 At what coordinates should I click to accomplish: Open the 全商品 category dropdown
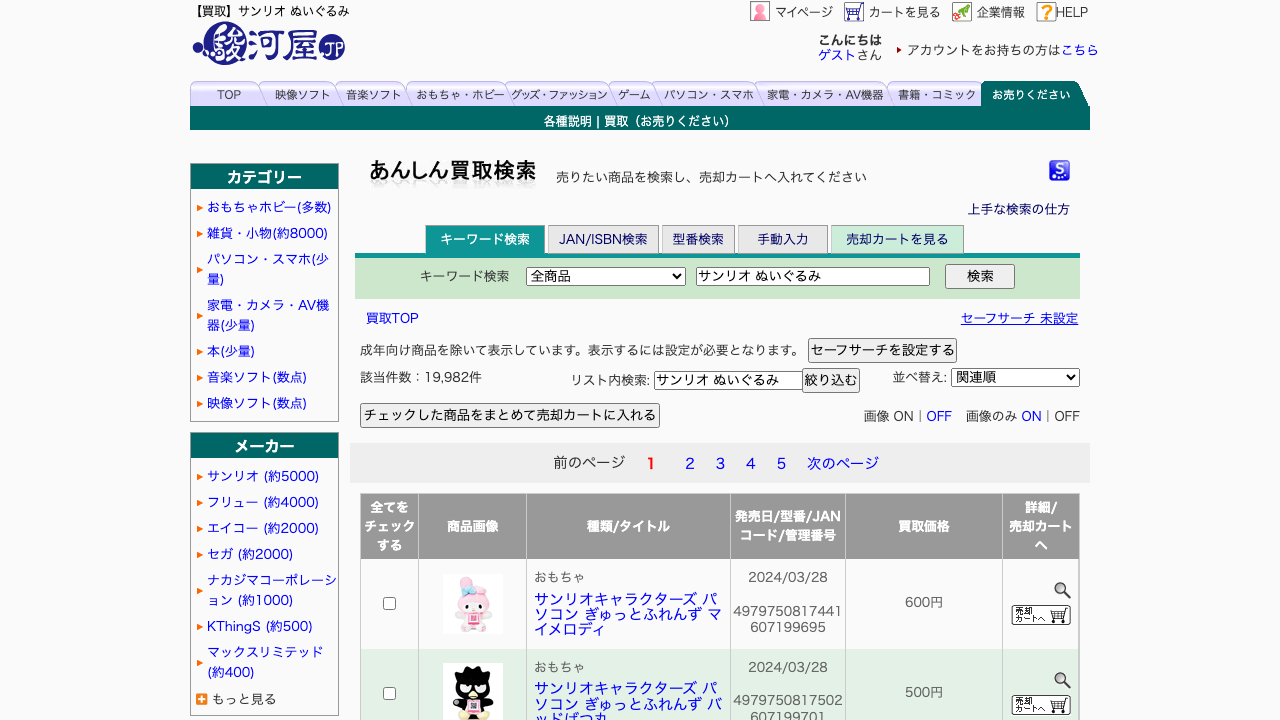tap(606, 276)
